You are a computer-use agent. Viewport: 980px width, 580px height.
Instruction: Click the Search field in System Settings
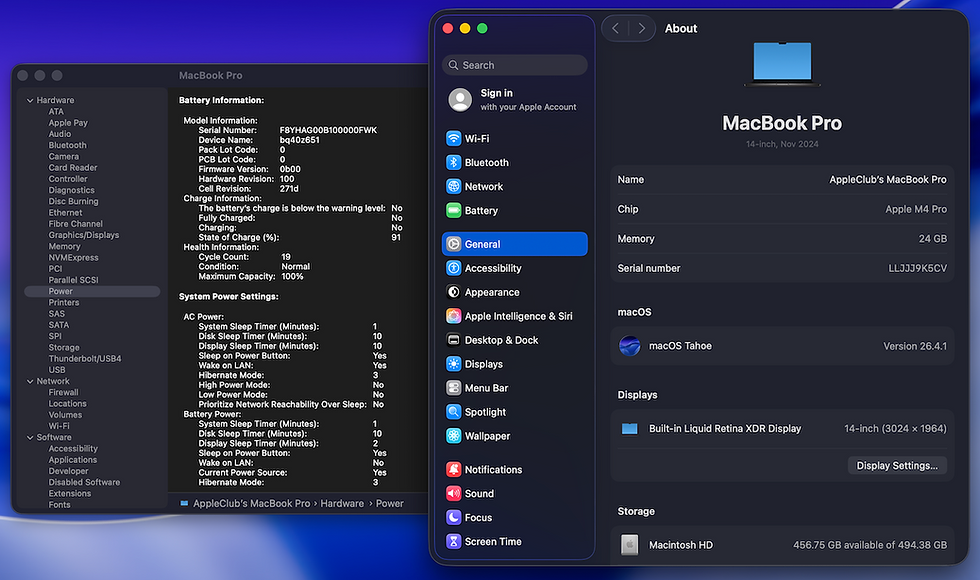click(x=514, y=65)
